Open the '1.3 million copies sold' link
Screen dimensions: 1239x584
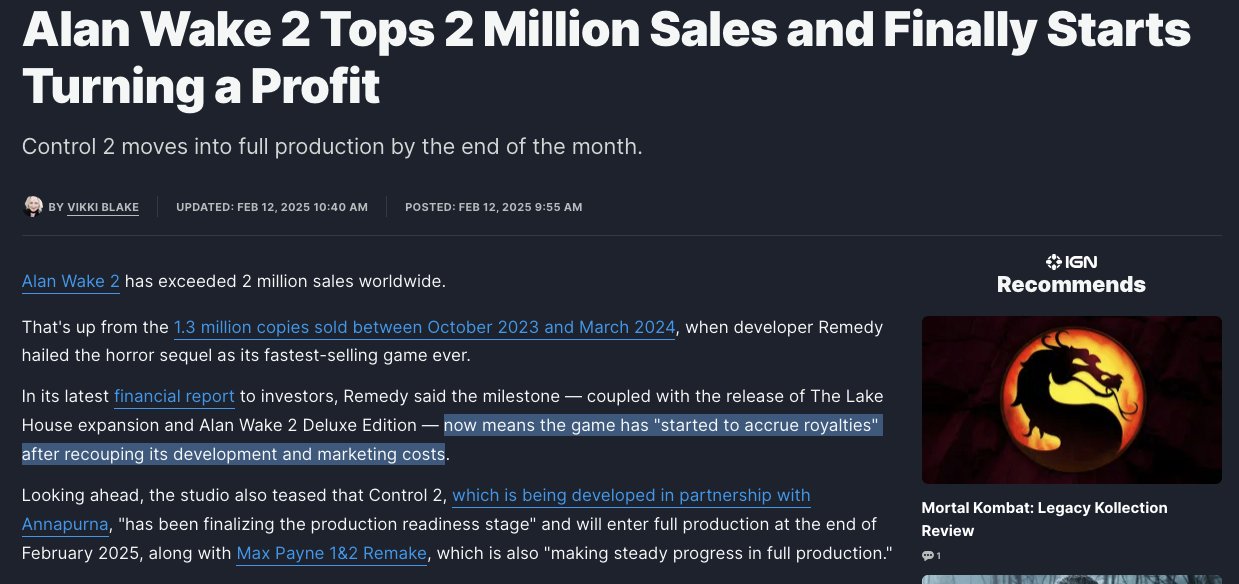(425, 327)
